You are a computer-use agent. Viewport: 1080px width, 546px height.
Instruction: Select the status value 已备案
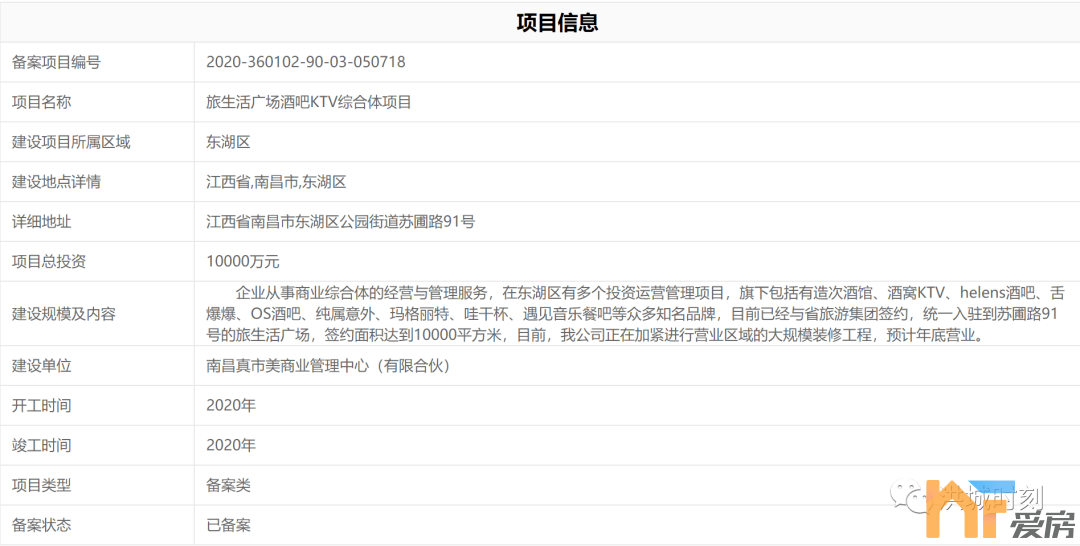(228, 525)
